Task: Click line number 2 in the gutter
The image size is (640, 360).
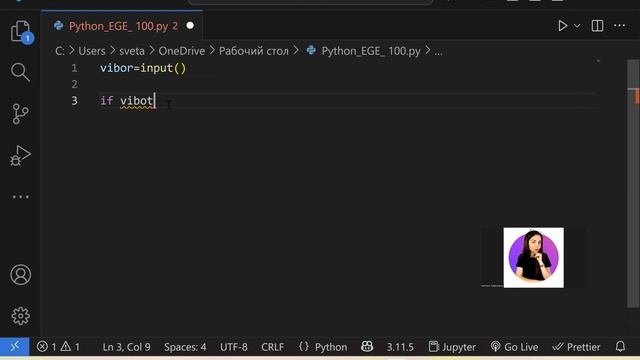Action: [74, 84]
